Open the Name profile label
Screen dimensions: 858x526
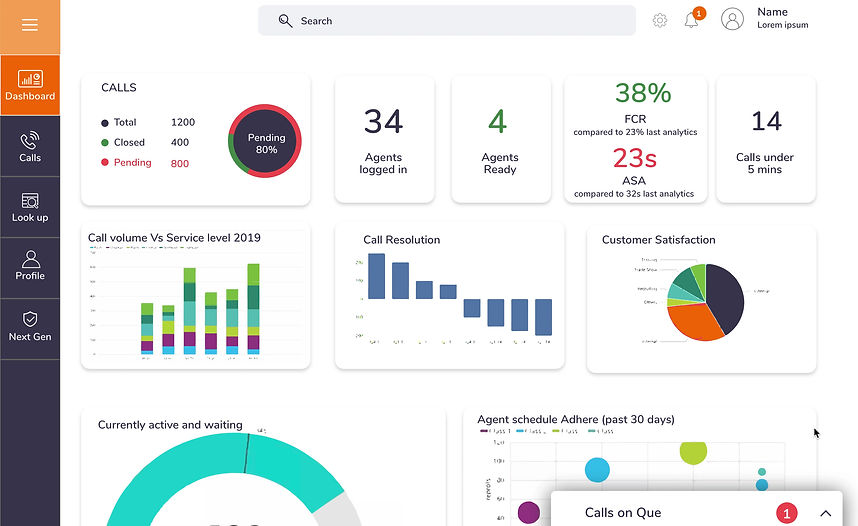(772, 12)
